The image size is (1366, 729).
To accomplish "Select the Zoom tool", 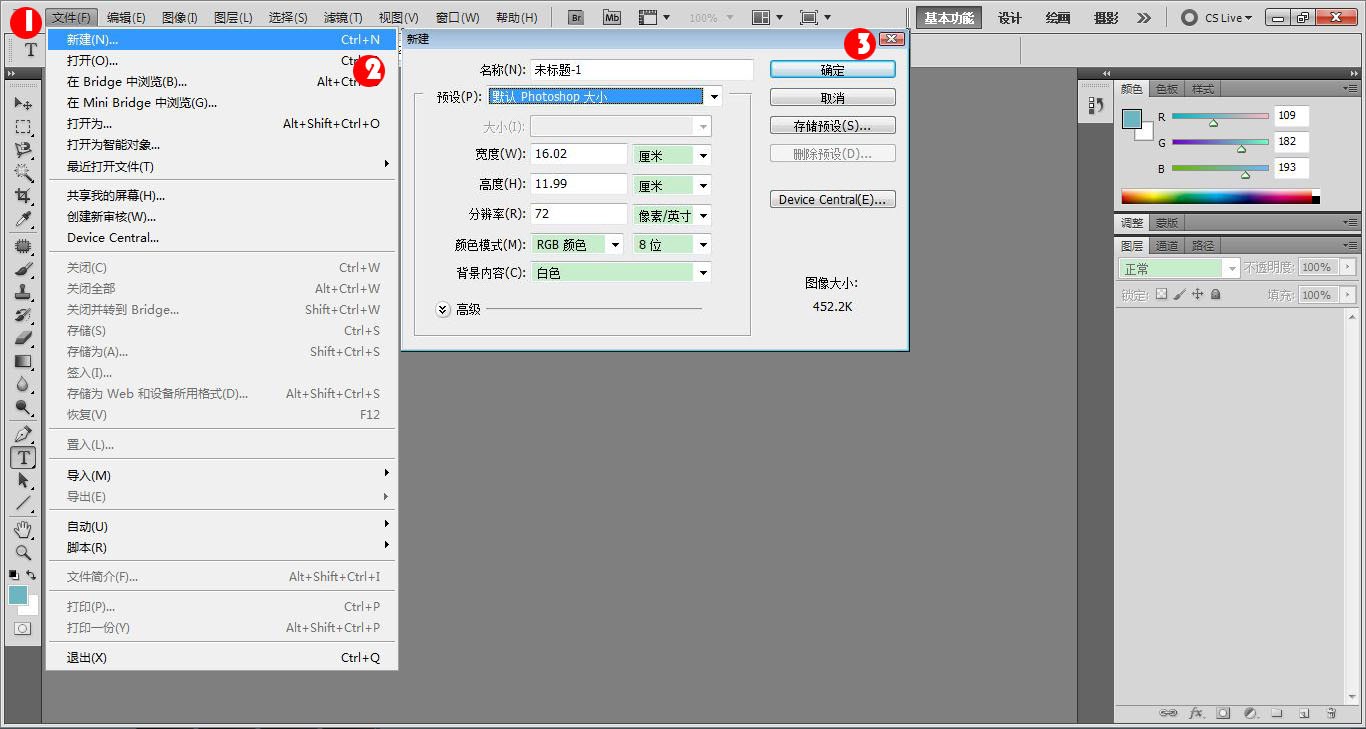I will [x=23, y=552].
